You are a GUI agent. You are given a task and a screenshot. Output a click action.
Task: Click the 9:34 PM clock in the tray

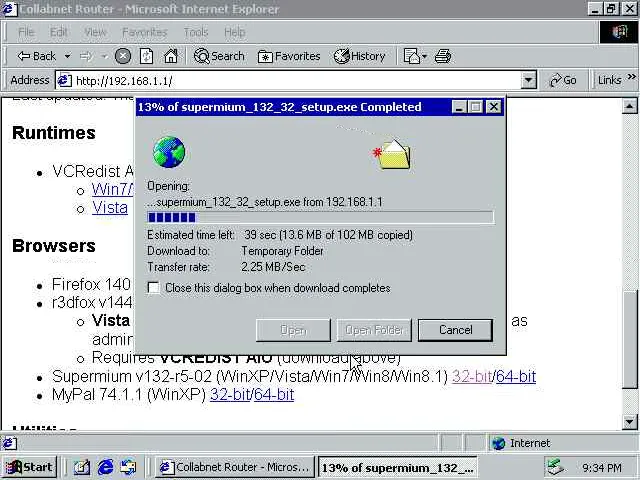point(602,468)
